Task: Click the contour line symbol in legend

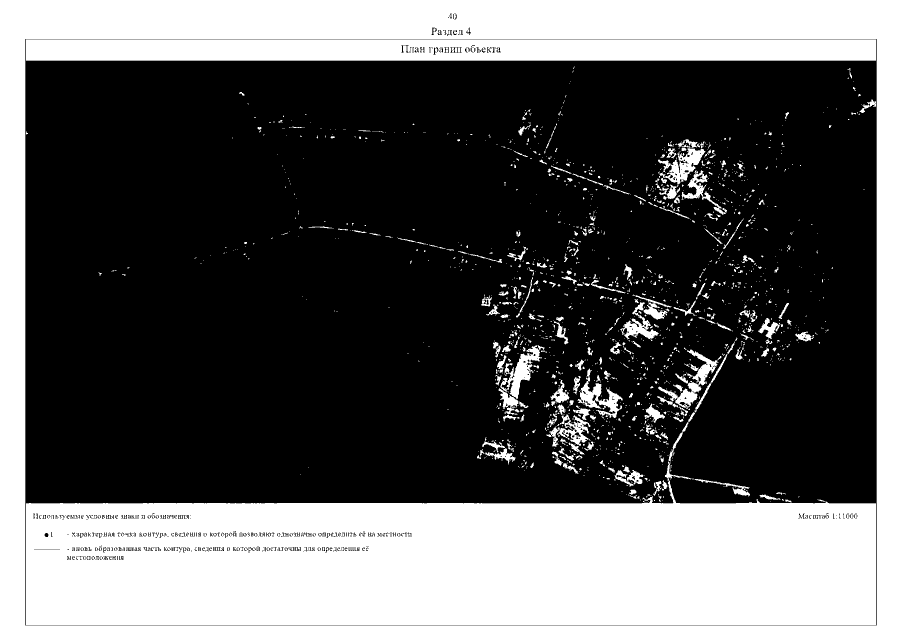Action: click(x=46, y=550)
